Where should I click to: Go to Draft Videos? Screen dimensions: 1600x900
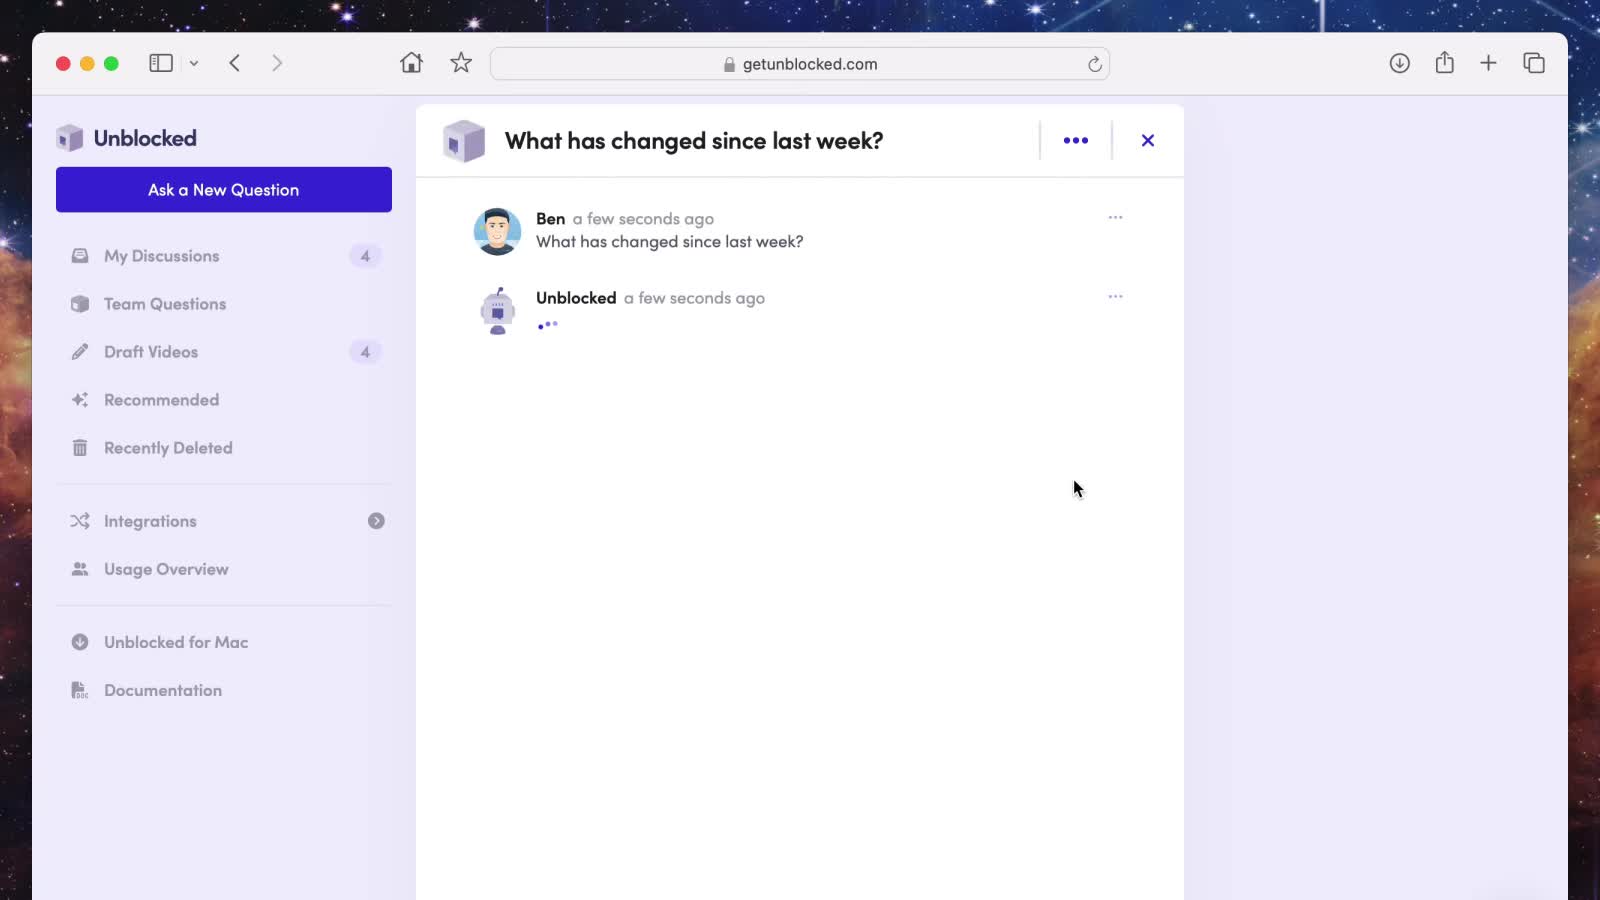click(x=151, y=352)
